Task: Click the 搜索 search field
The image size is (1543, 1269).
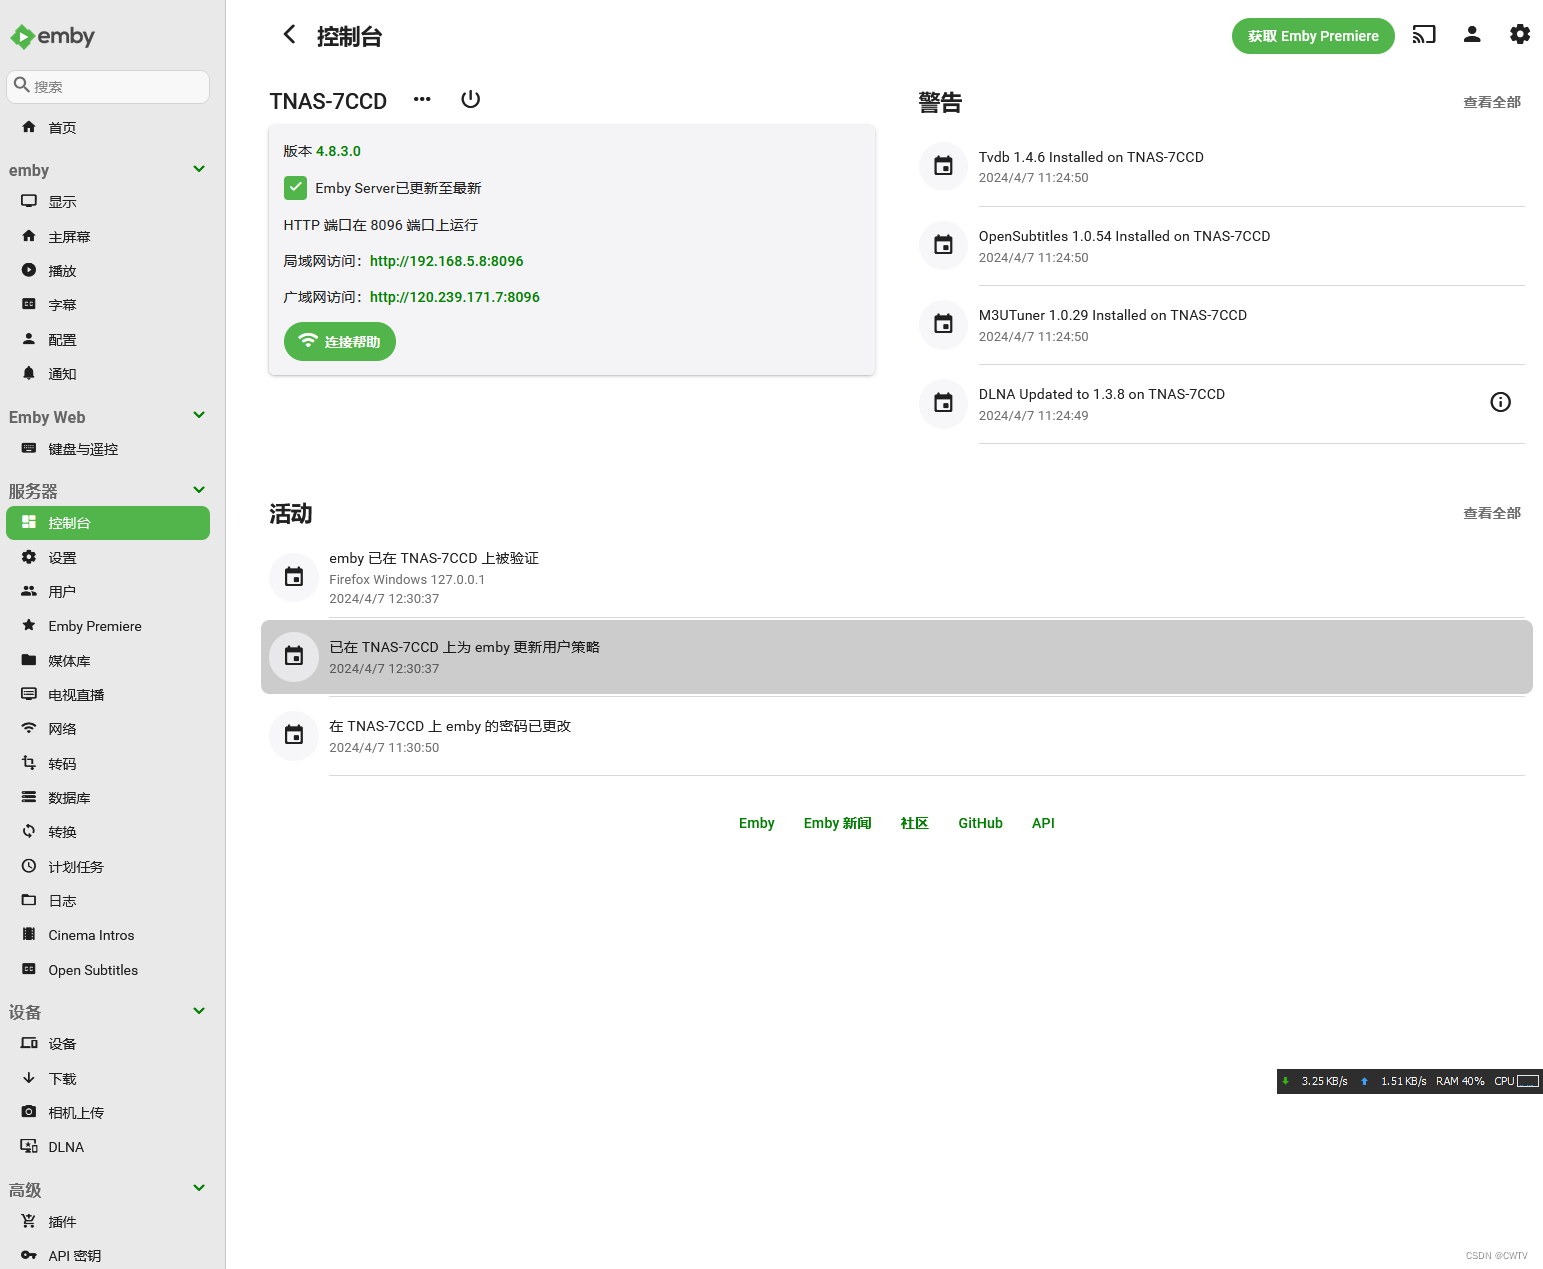Action: pos(108,87)
